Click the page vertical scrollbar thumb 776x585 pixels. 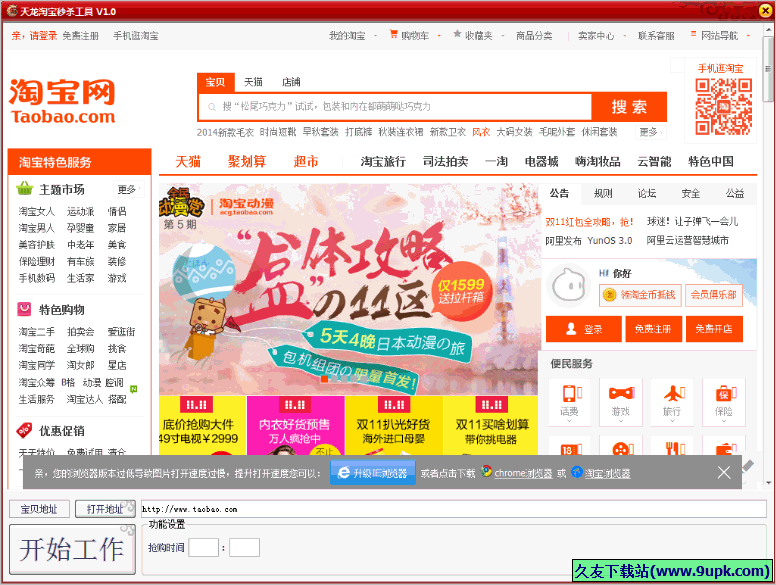768,70
